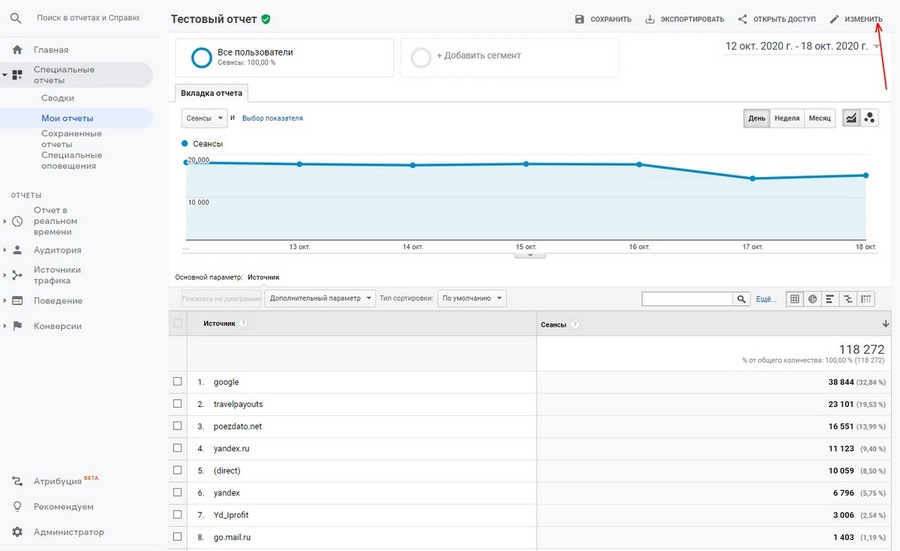The height and width of the screenshot is (551, 900).
Task: Open the Сеансы metric dropdown
Action: click(x=204, y=118)
